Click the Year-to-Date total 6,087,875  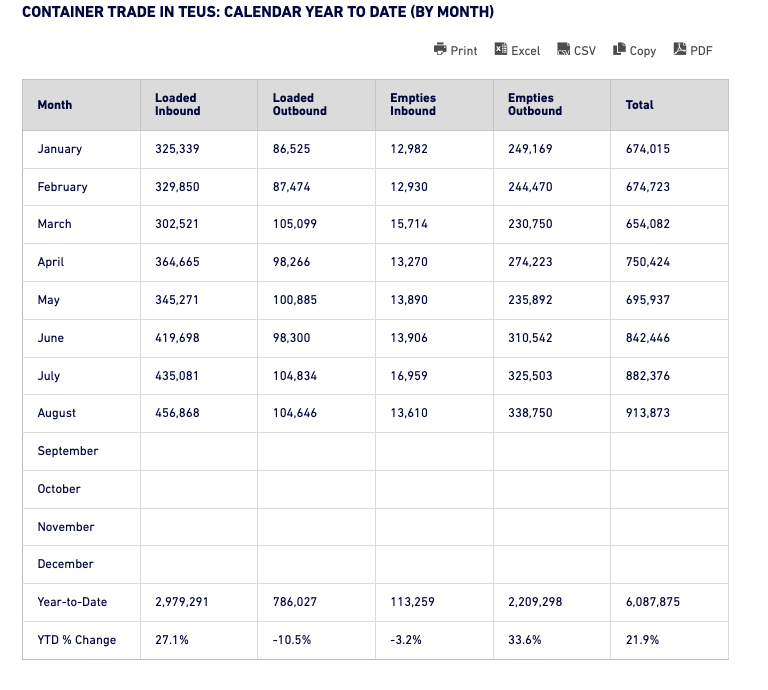coord(653,602)
